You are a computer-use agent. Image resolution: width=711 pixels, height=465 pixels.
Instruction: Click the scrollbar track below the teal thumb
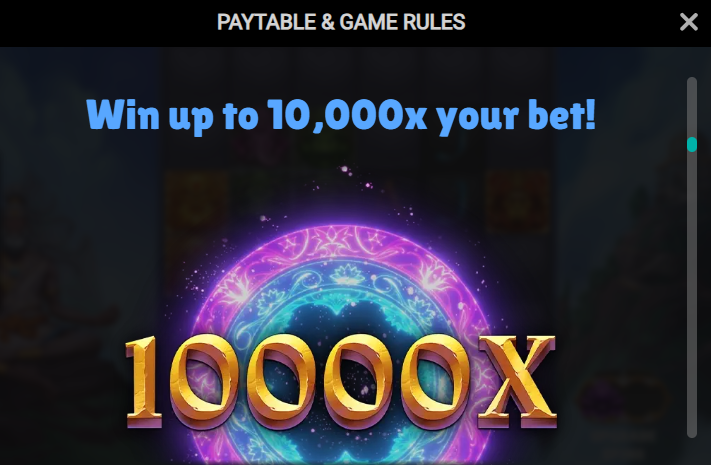pos(692,295)
